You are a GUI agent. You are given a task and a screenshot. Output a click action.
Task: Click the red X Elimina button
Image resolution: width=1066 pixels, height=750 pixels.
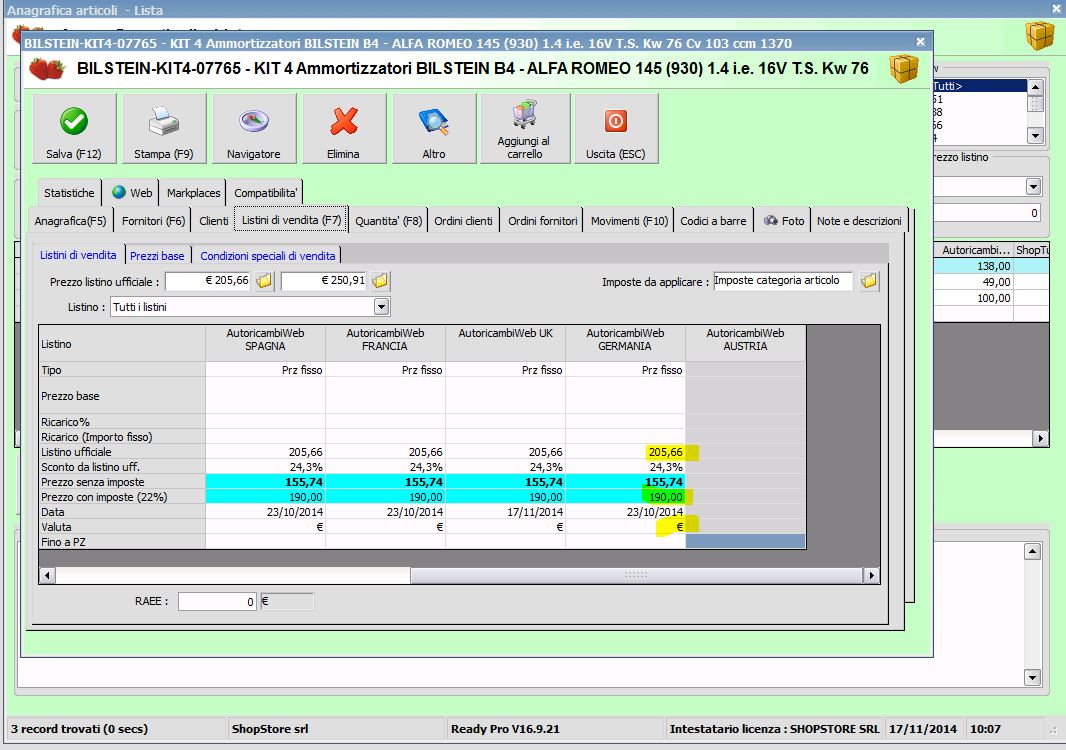point(343,129)
